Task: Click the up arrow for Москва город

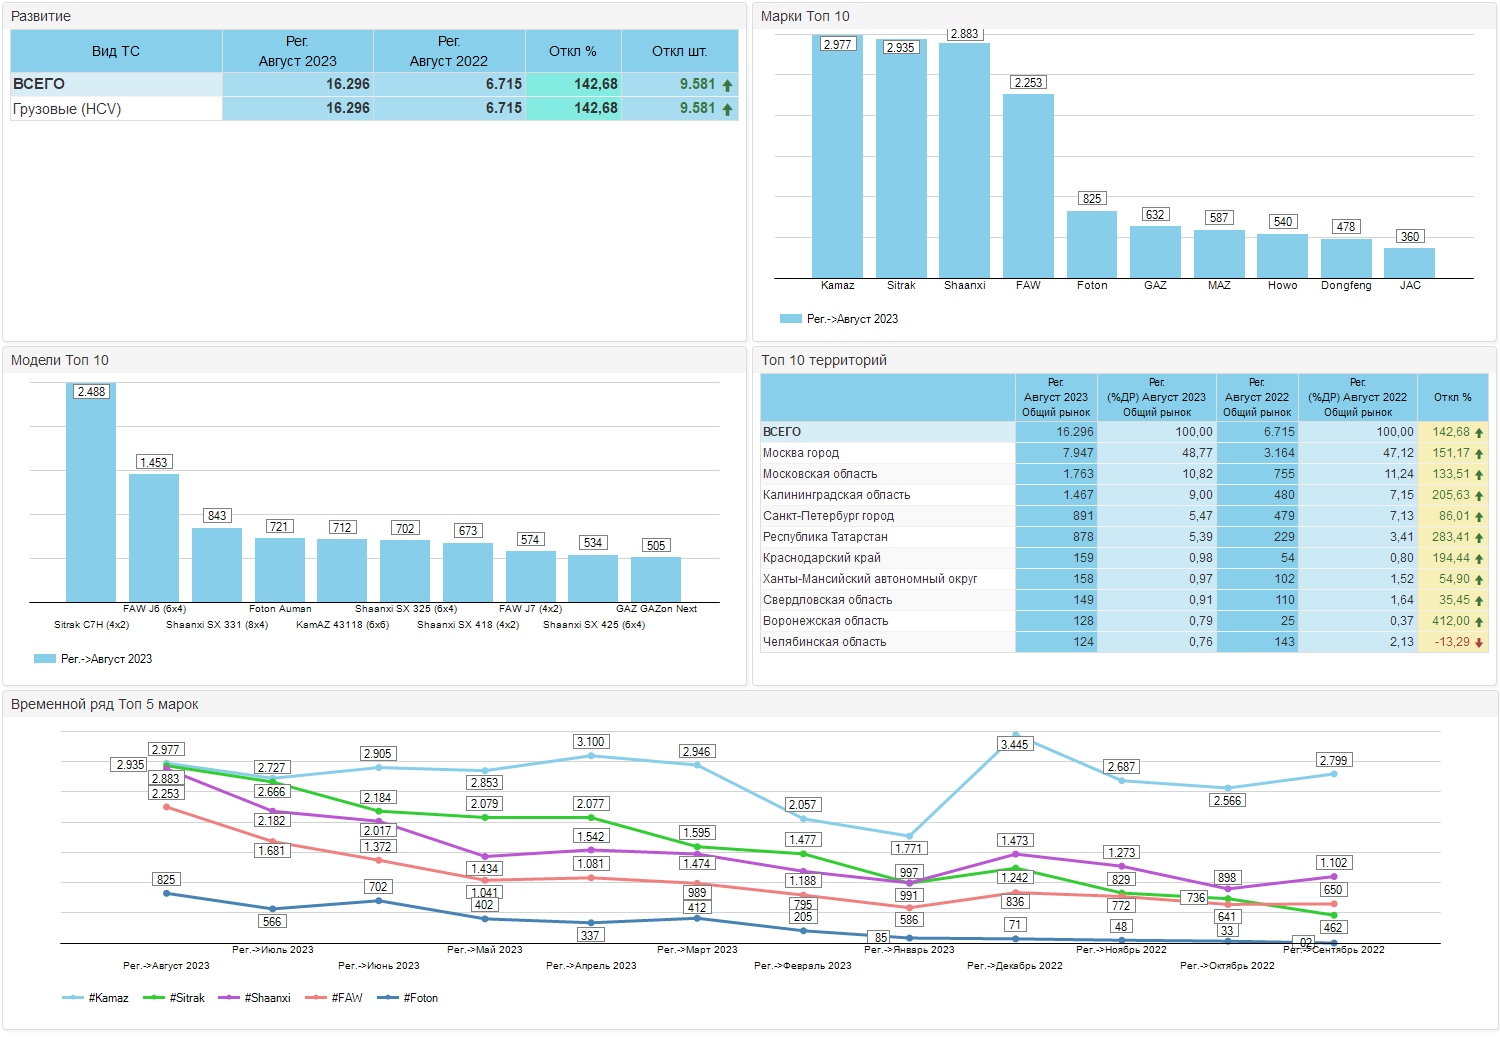Action: 1479,453
